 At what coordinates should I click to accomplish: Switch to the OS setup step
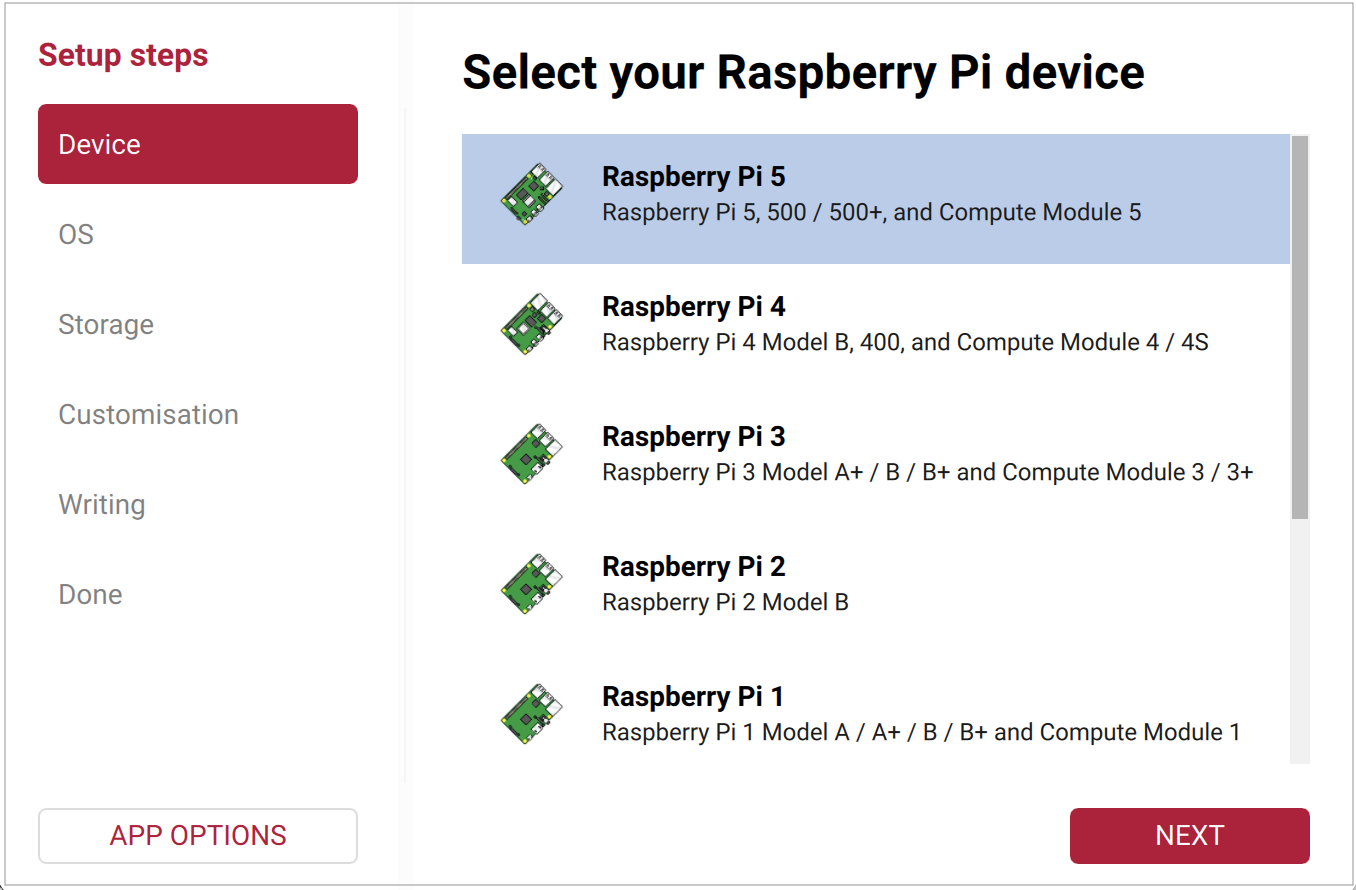click(x=197, y=234)
